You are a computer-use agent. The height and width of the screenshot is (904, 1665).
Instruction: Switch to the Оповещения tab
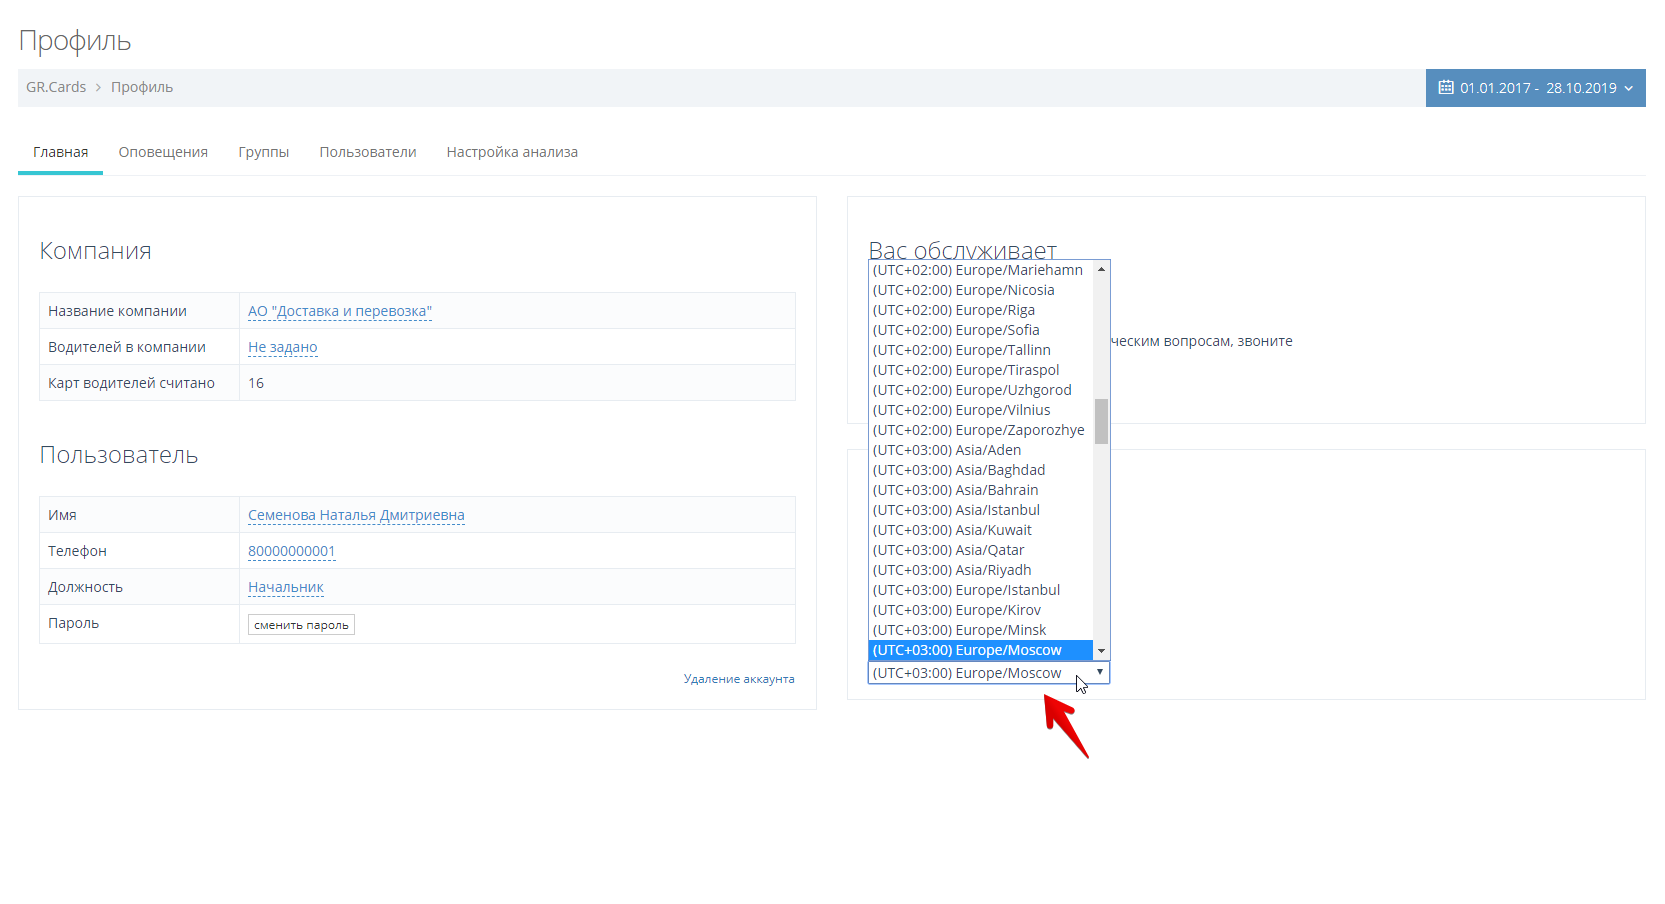click(163, 152)
